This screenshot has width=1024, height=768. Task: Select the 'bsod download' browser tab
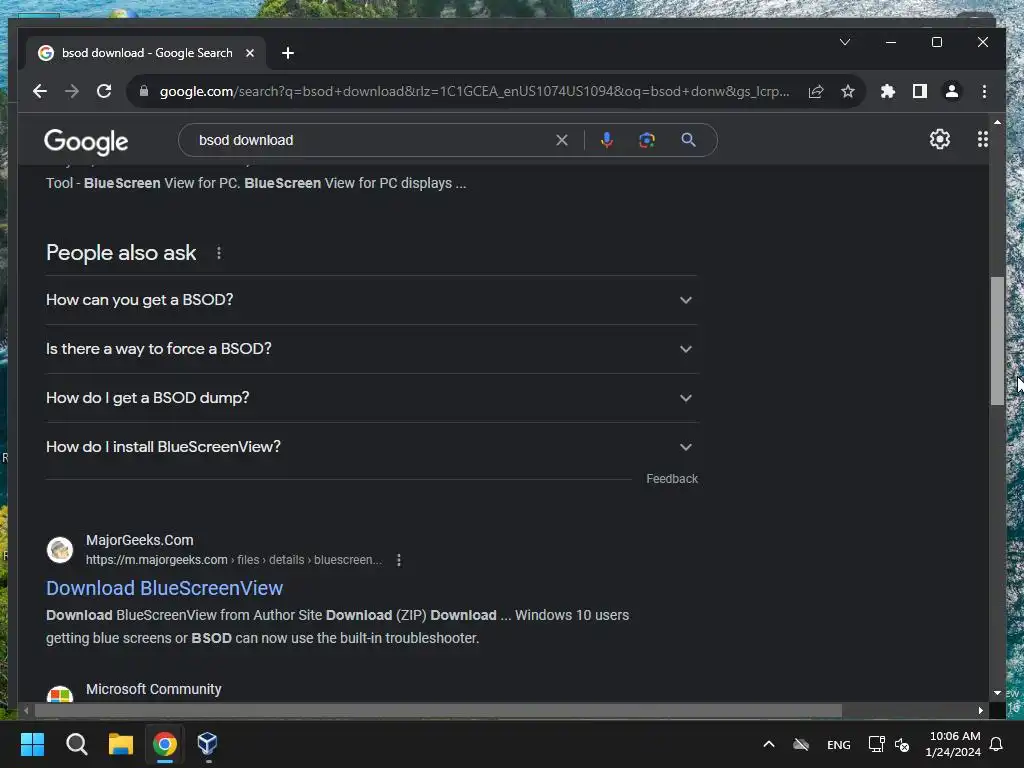(x=146, y=53)
